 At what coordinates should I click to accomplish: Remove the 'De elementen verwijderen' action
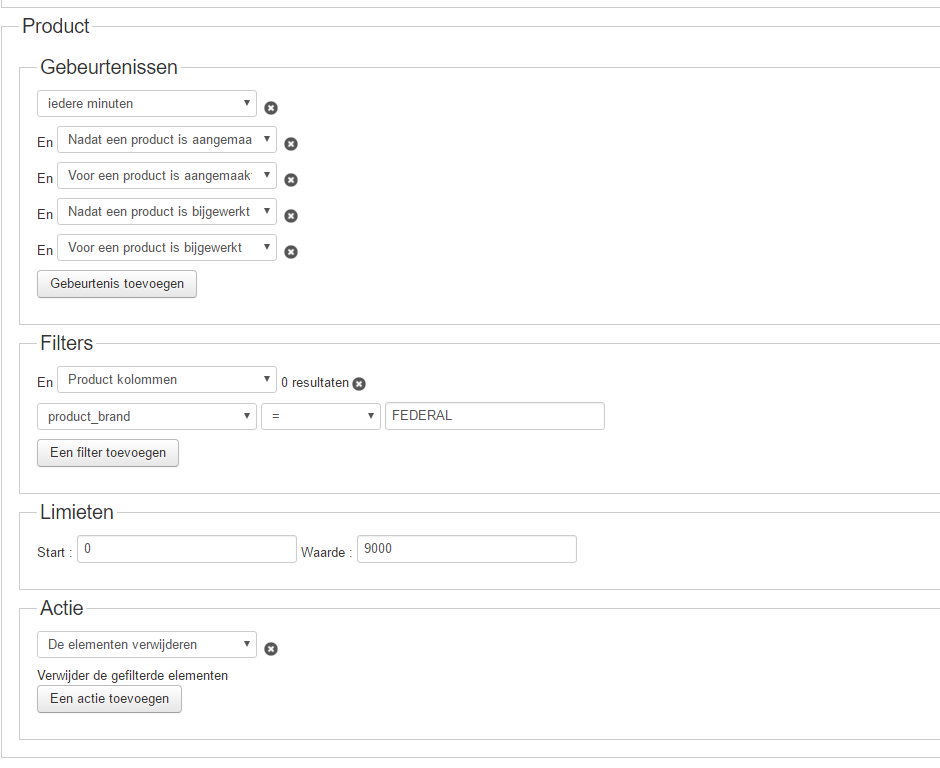tap(271, 649)
